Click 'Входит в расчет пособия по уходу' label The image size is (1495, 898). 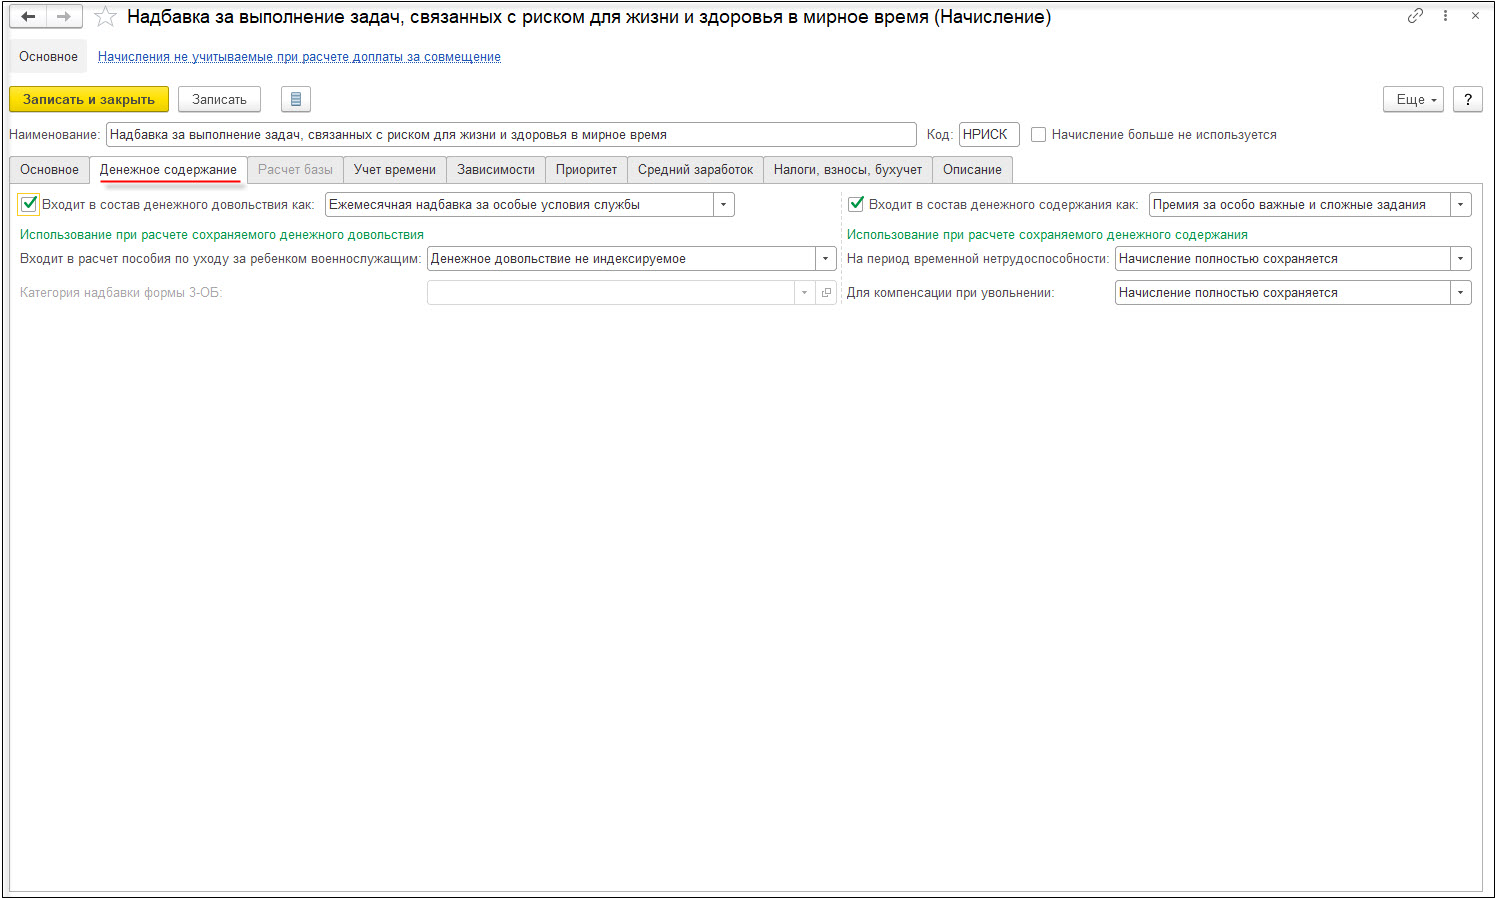(220, 259)
